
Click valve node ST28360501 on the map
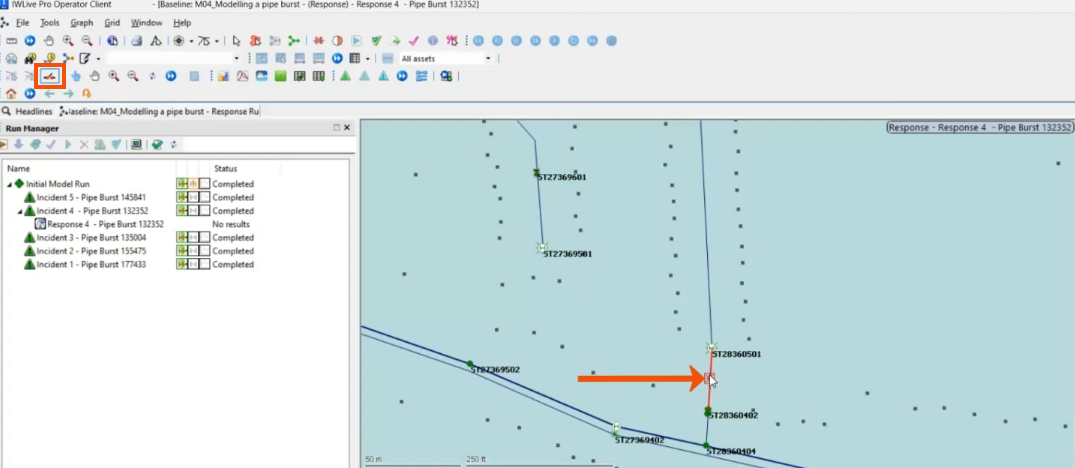(x=712, y=347)
